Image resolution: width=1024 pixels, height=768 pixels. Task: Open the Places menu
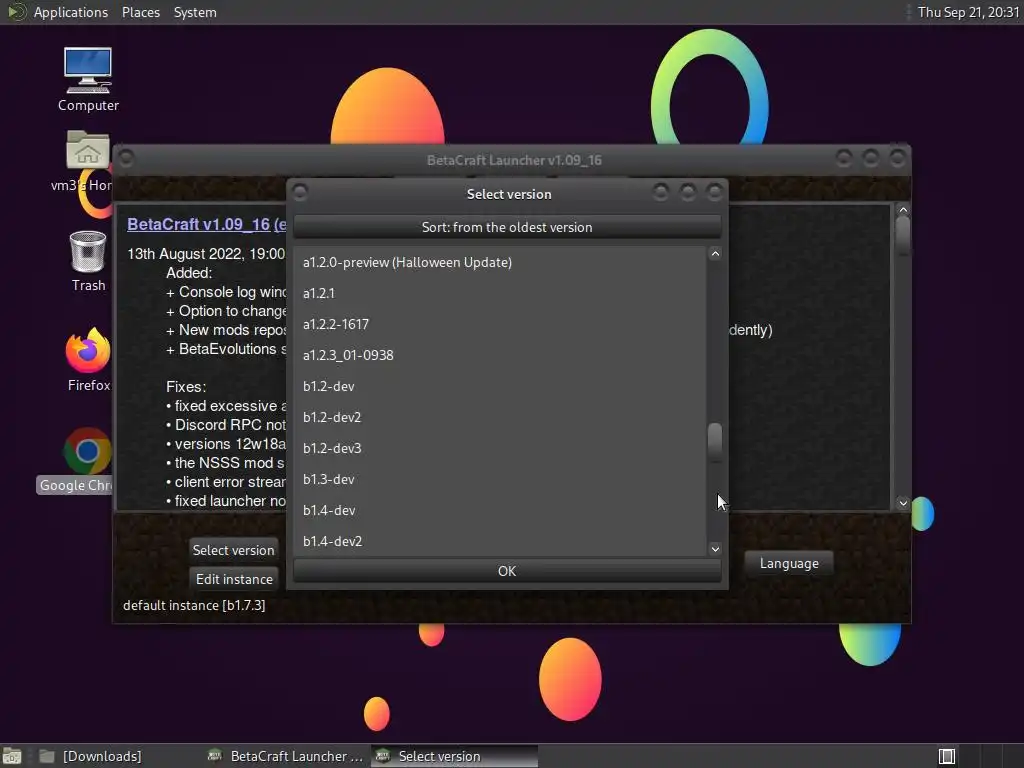click(141, 12)
